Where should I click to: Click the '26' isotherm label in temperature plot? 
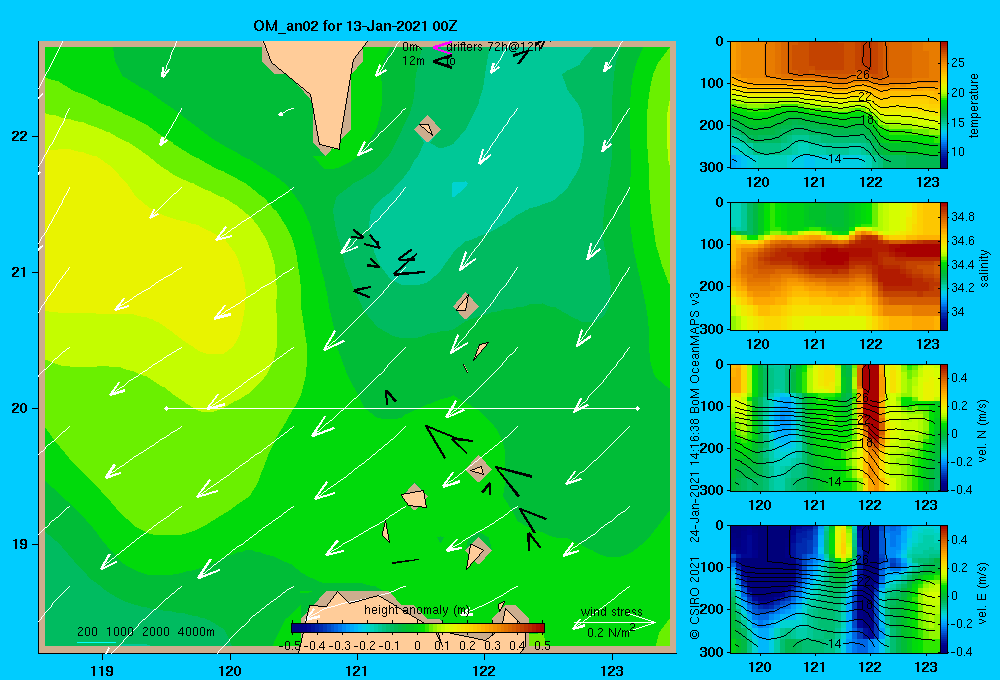863,75
